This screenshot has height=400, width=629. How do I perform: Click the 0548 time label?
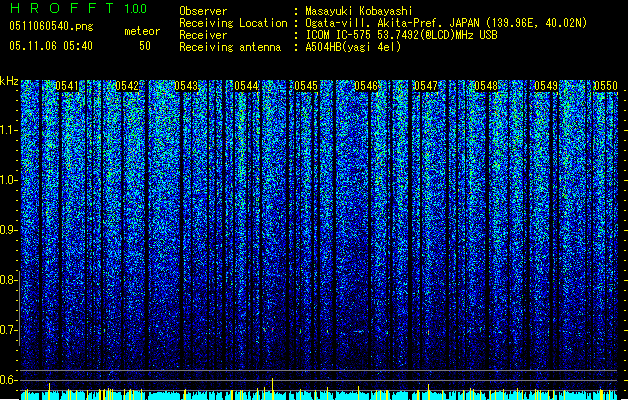click(x=486, y=86)
